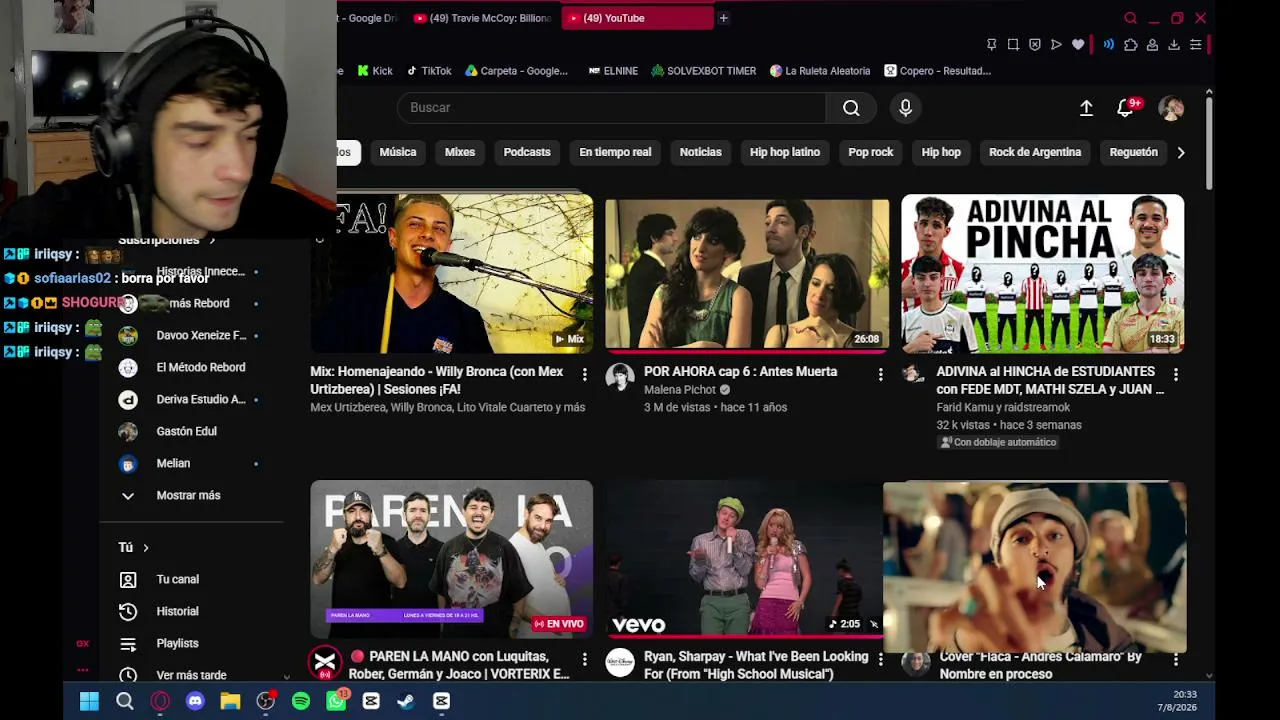Filter by Mixes chip
The height and width of the screenshot is (720, 1280).
[x=460, y=152]
